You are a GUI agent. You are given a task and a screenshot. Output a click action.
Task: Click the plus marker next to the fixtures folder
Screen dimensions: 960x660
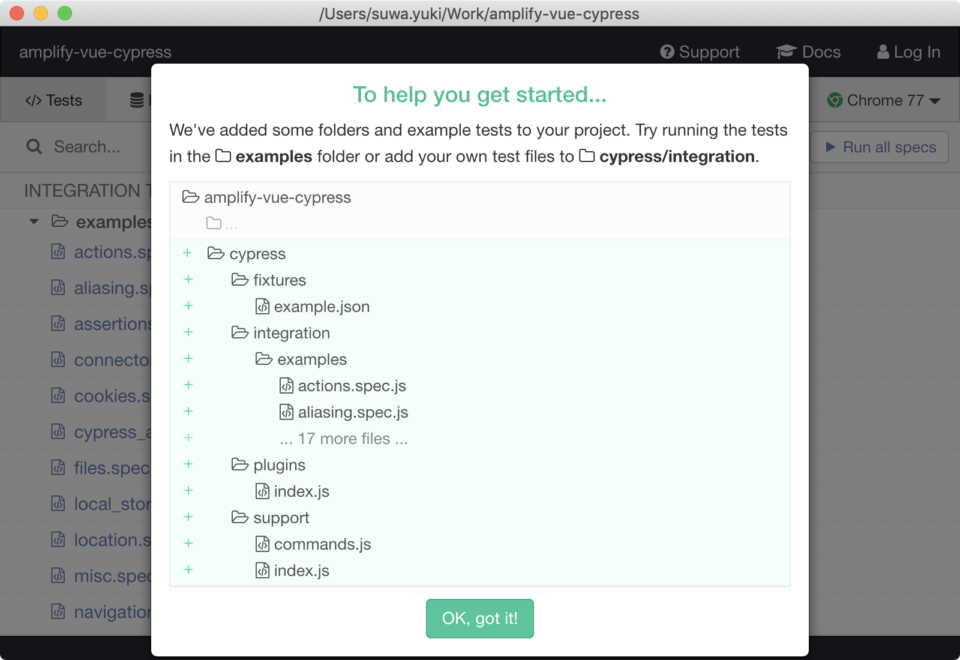coord(188,280)
